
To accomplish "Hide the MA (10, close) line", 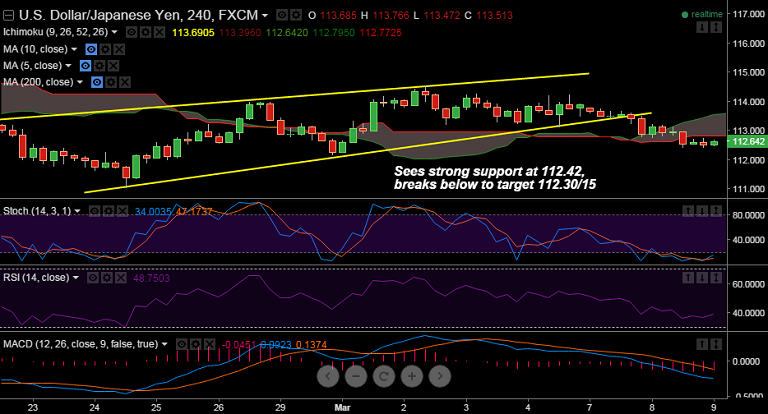I will [91, 49].
